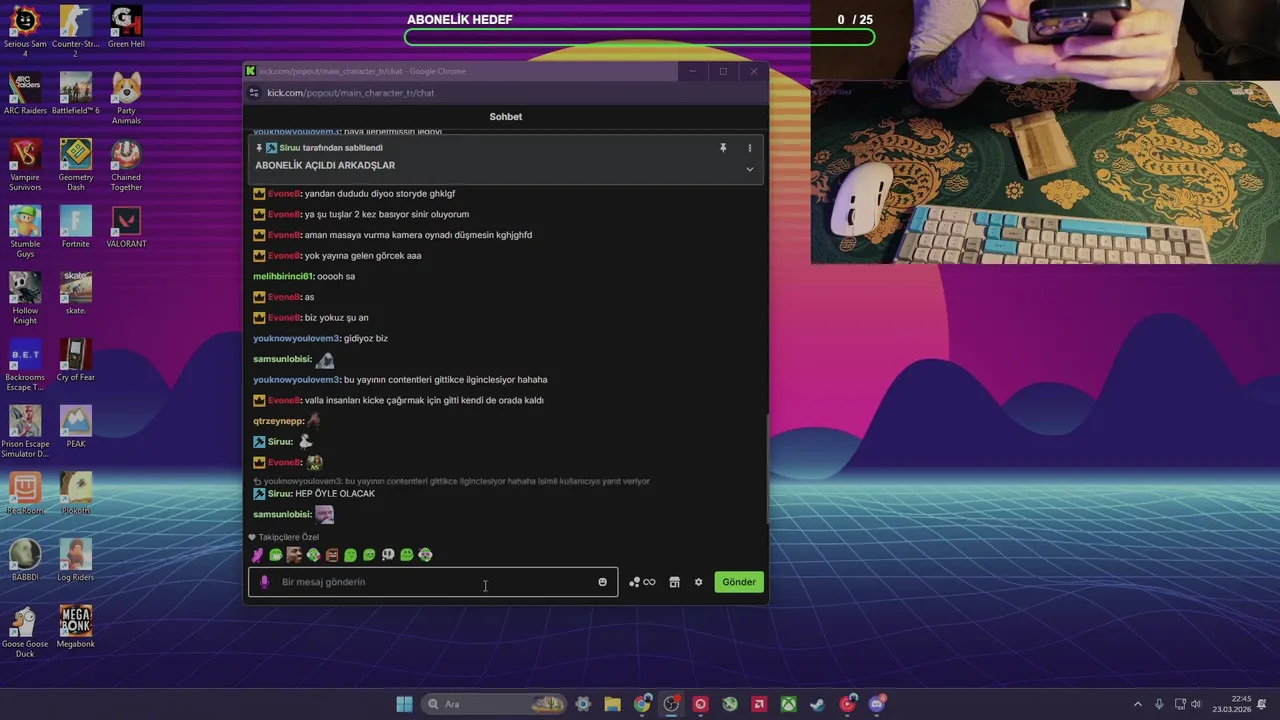Click Siruu name on 'HEP ÖYLE OLACAK' message
1280x720 pixels.
(280, 494)
